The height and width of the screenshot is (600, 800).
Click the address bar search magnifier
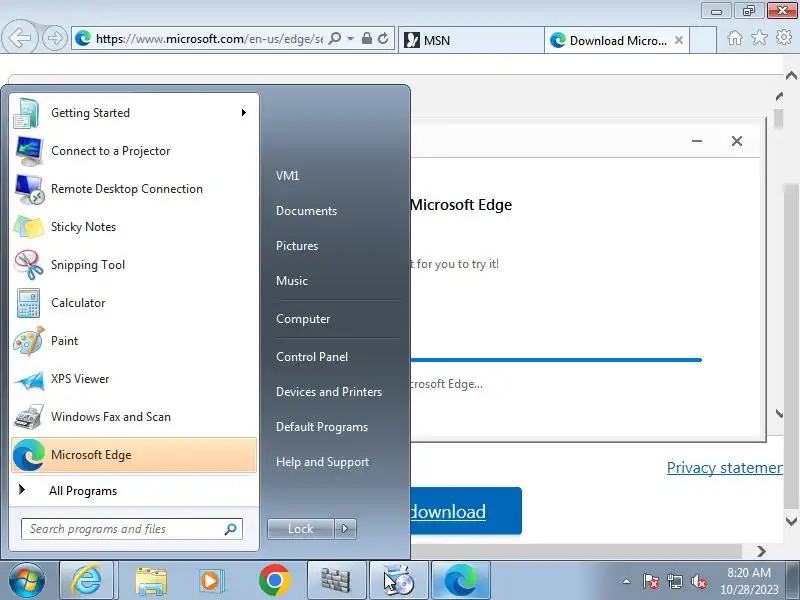tap(335, 39)
